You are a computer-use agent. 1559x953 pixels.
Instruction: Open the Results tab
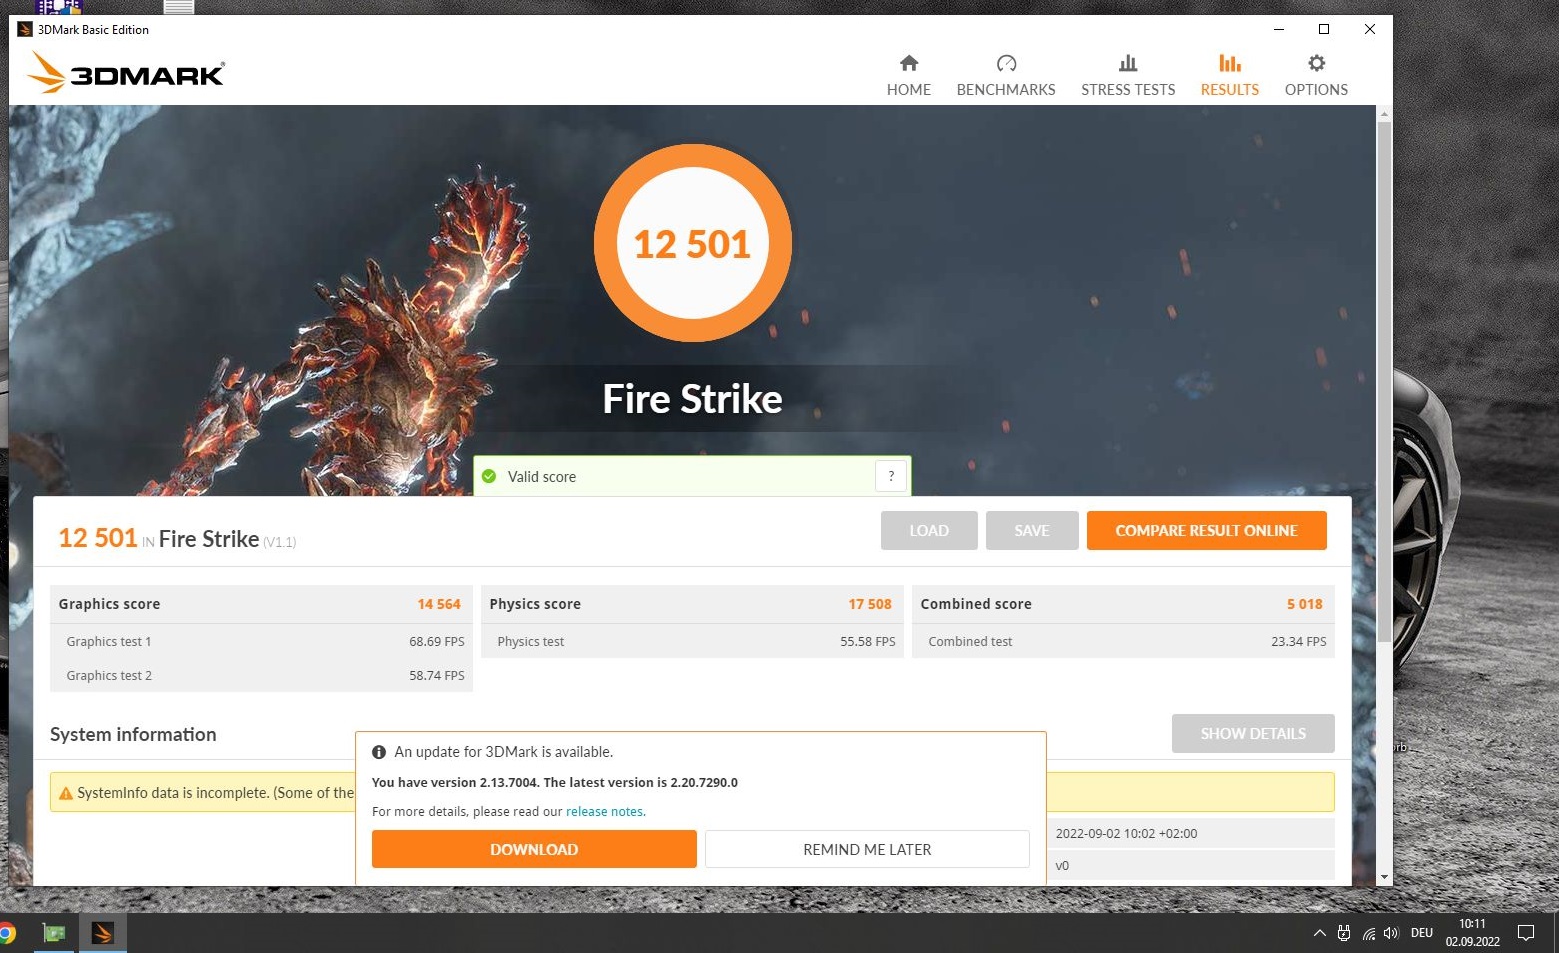click(x=1229, y=76)
